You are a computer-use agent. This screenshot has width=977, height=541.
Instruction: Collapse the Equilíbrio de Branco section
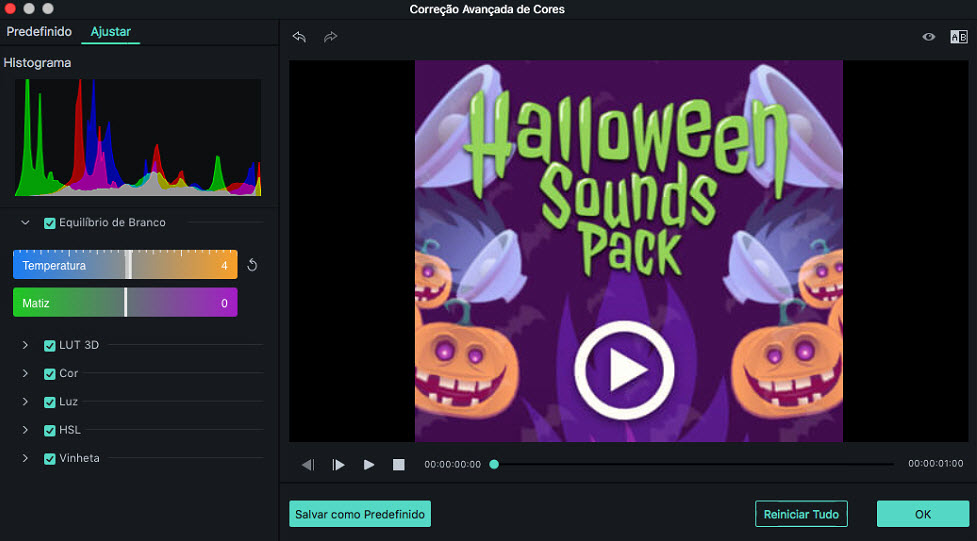pyautogui.click(x=25, y=223)
